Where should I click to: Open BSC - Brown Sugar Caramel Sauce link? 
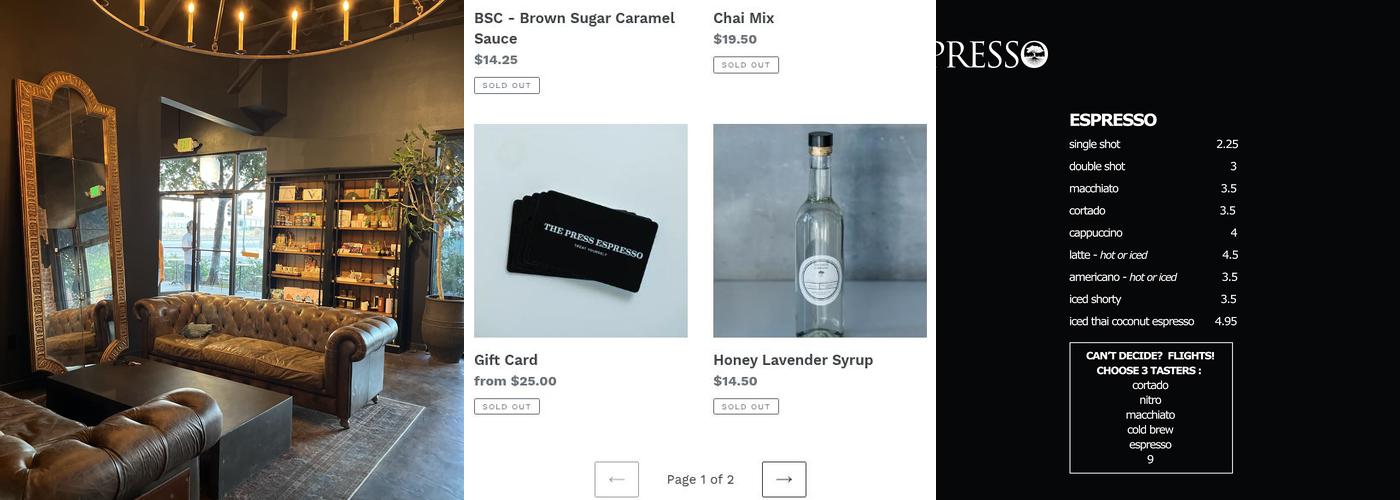point(574,28)
